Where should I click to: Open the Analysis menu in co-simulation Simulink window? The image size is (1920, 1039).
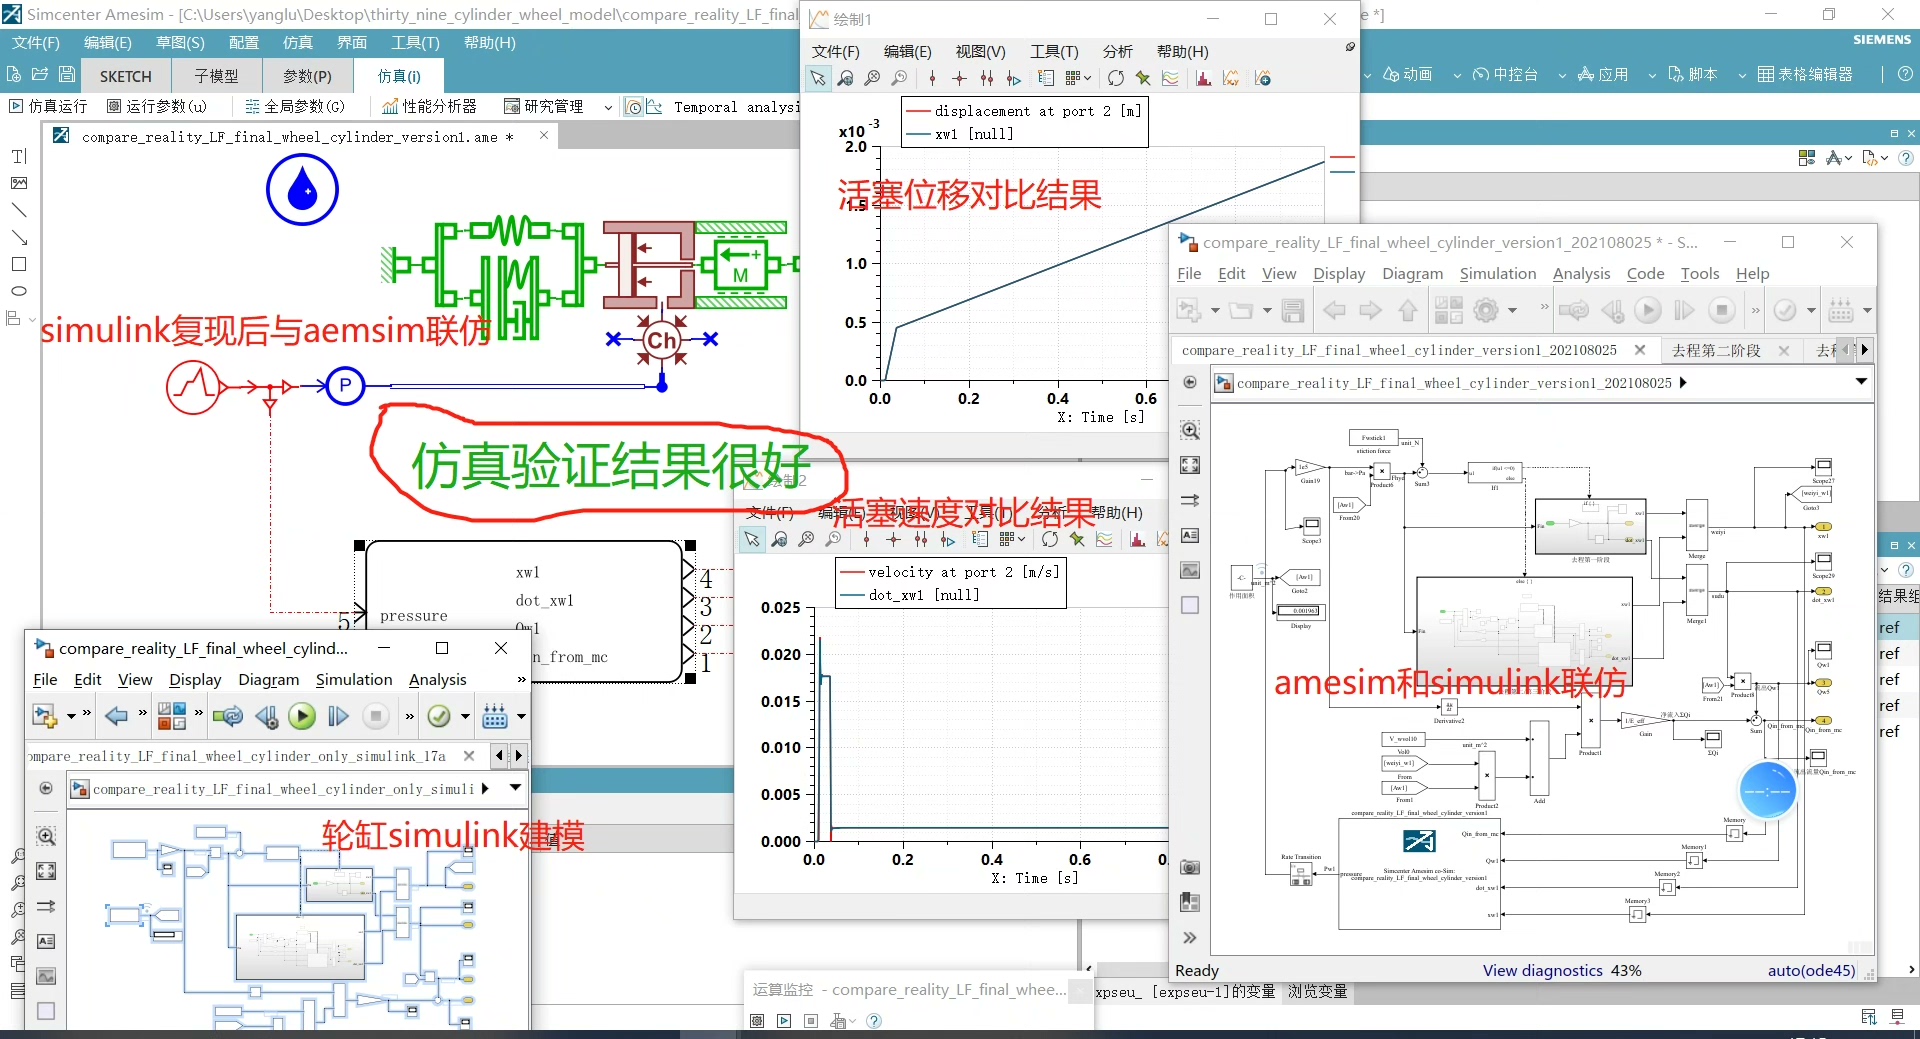(x=1581, y=273)
